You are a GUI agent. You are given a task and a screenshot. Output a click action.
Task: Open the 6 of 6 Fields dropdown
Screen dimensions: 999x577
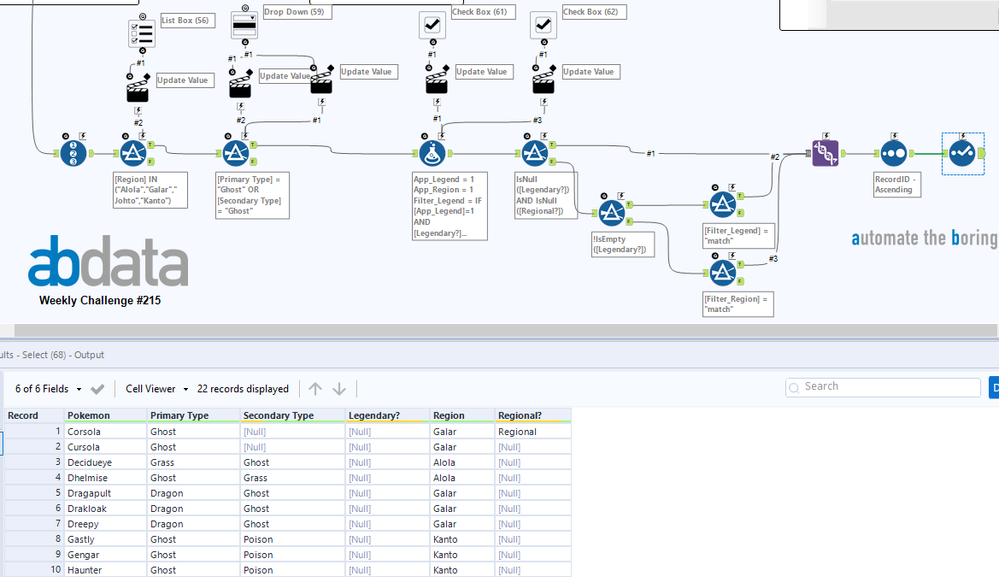click(48, 388)
